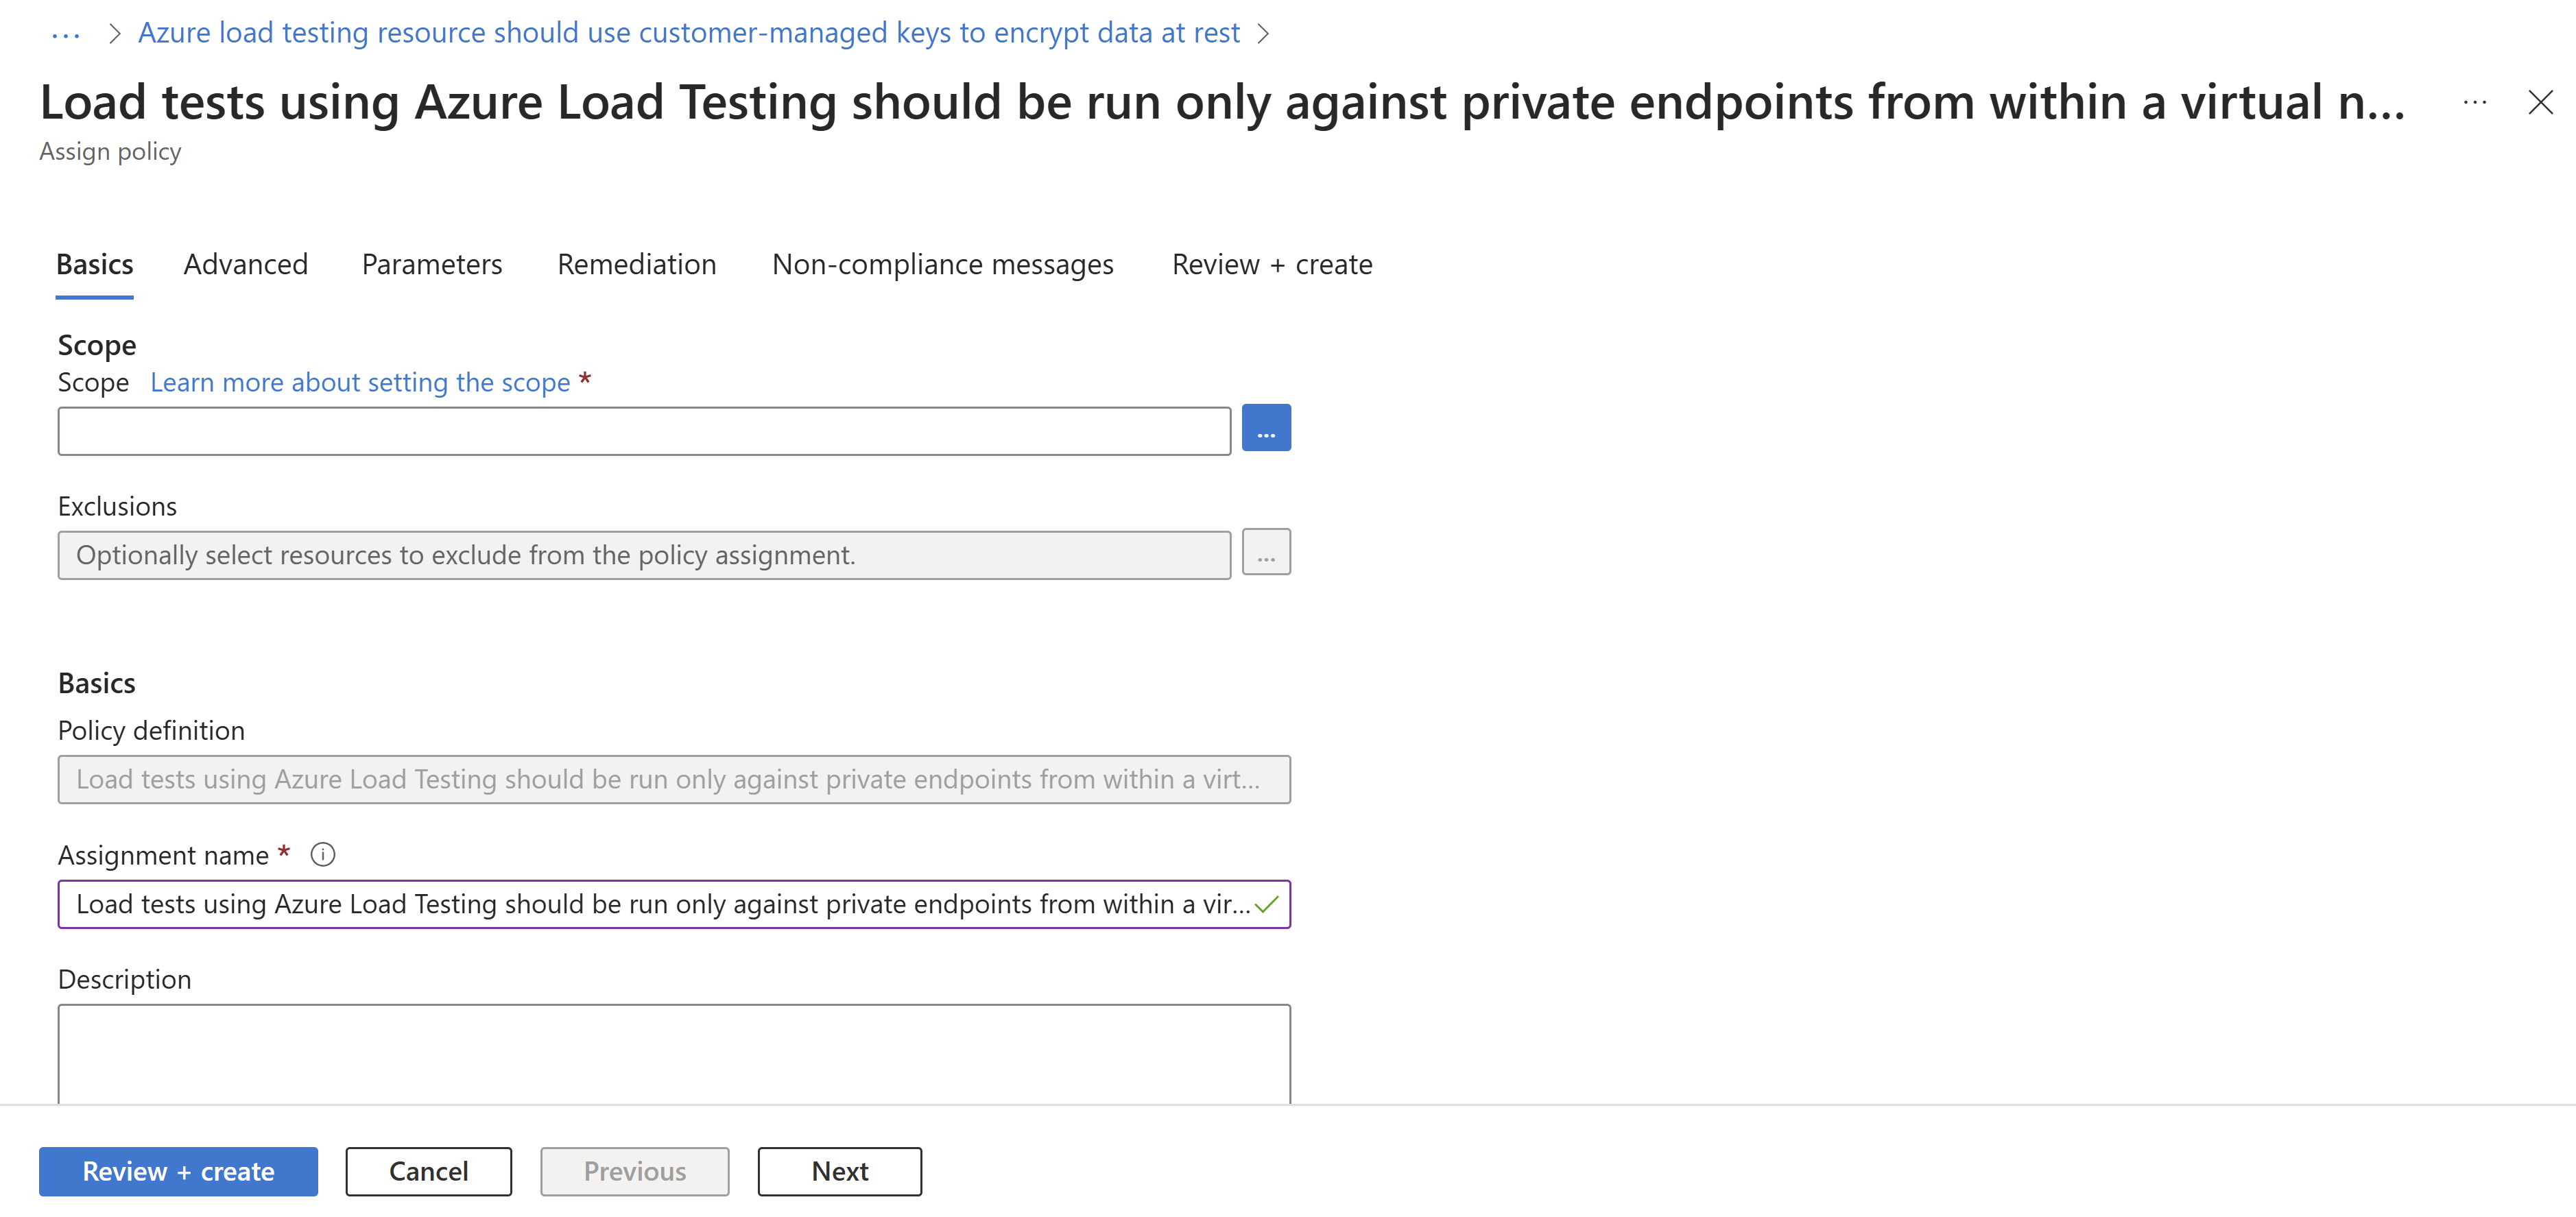Viewport: 2576px width, 1217px height.
Task: Click the Next button
Action: (838, 1171)
